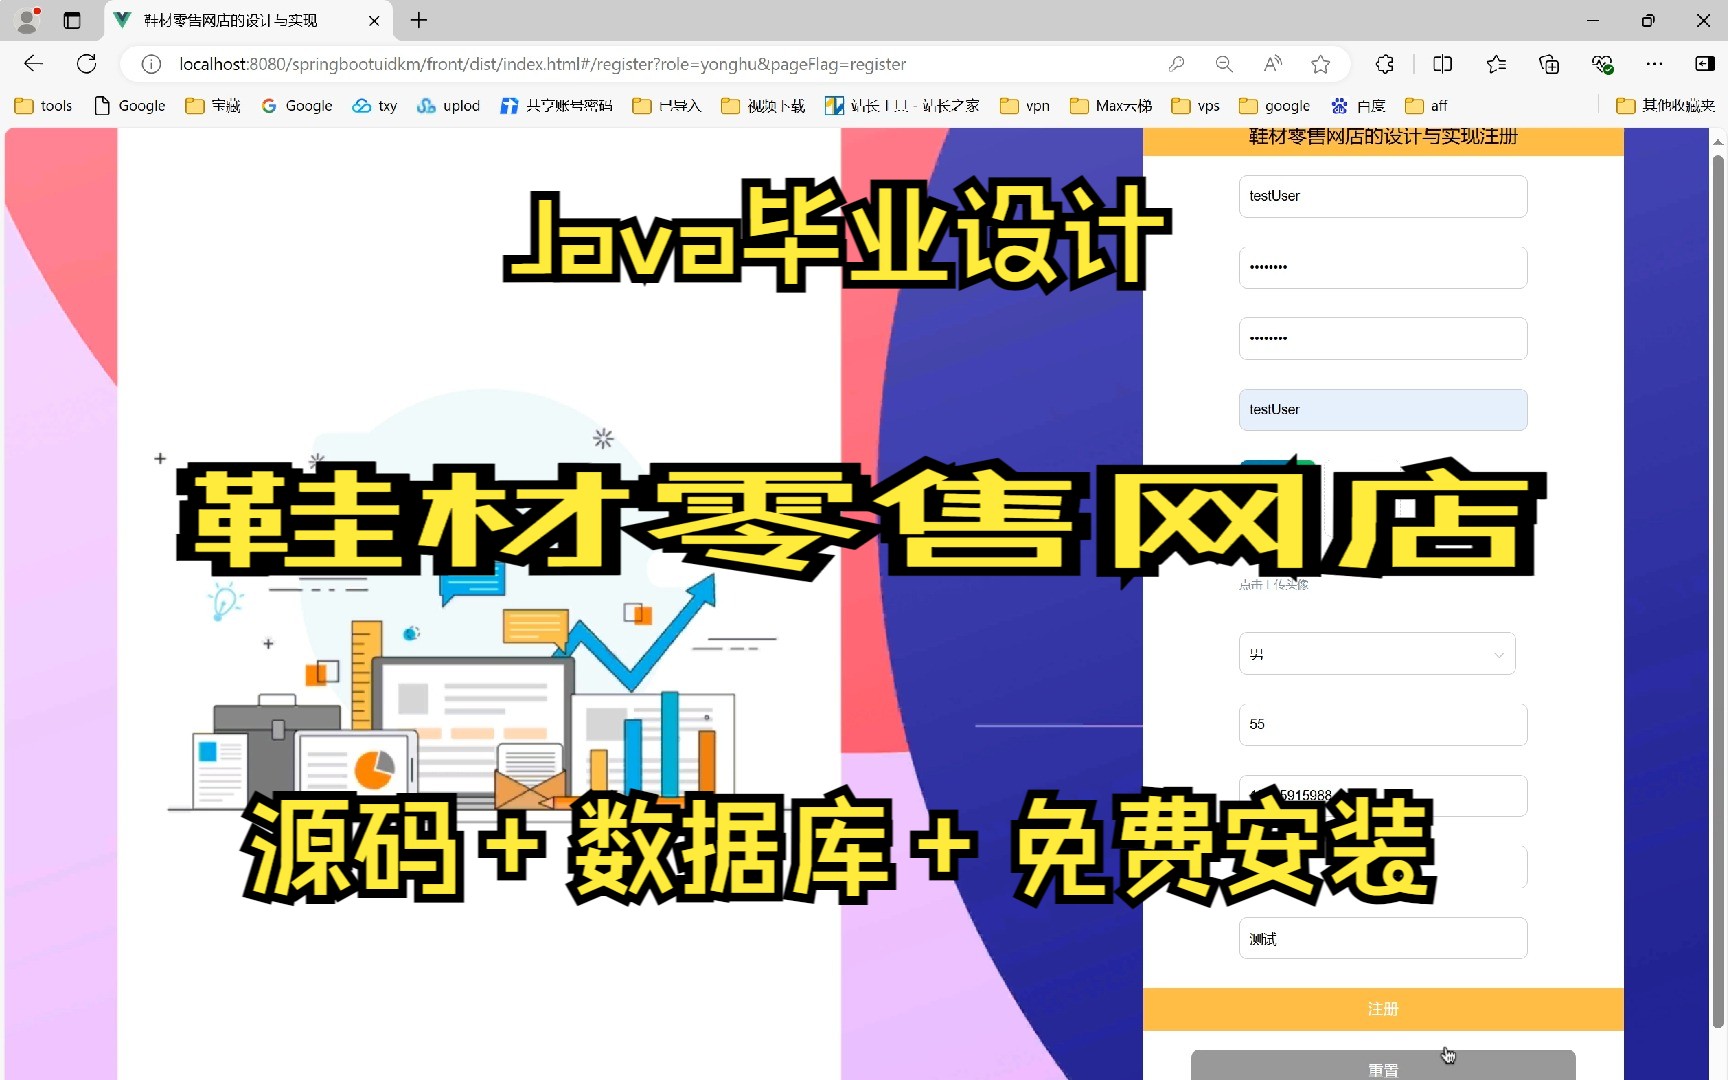Screen dimensions: 1728x1080
Task: Open the settings and more menu
Action: [1655, 64]
